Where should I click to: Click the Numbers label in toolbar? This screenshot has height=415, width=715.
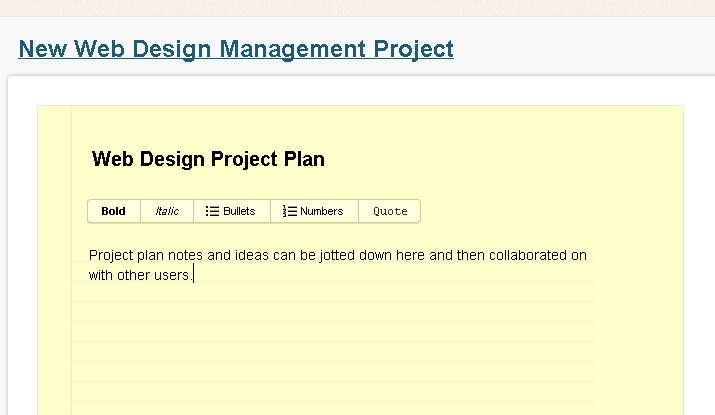point(322,211)
